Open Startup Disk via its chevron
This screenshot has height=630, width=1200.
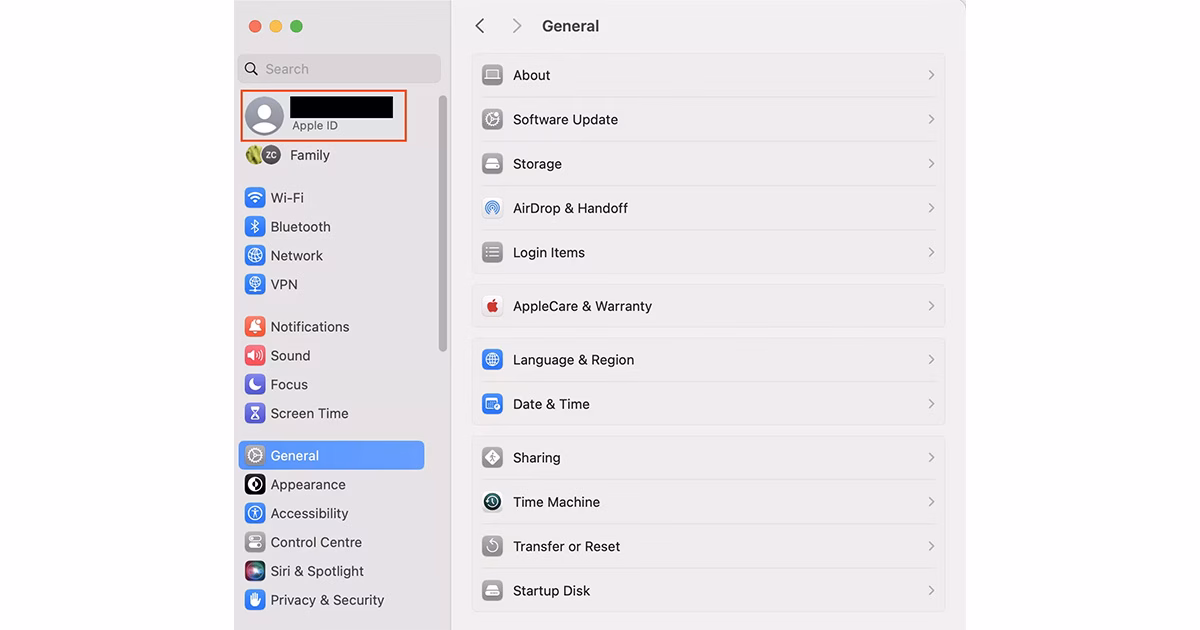coord(931,591)
